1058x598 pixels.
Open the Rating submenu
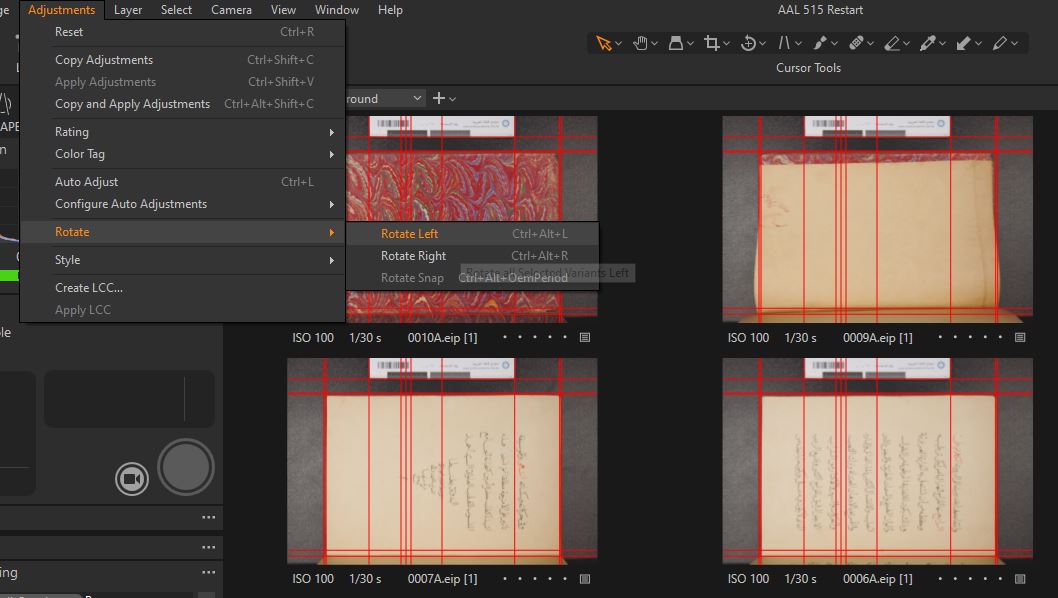[183, 132]
